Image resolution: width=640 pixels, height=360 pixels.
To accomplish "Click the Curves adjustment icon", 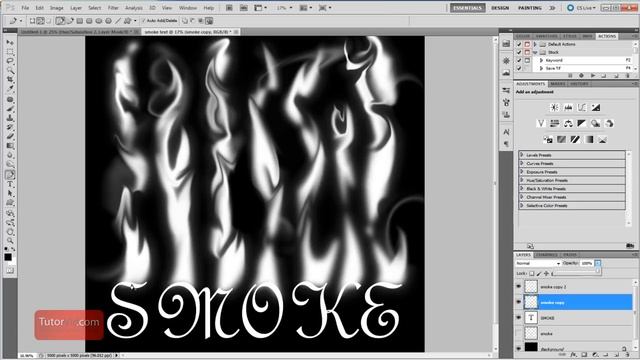I will coord(582,108).
